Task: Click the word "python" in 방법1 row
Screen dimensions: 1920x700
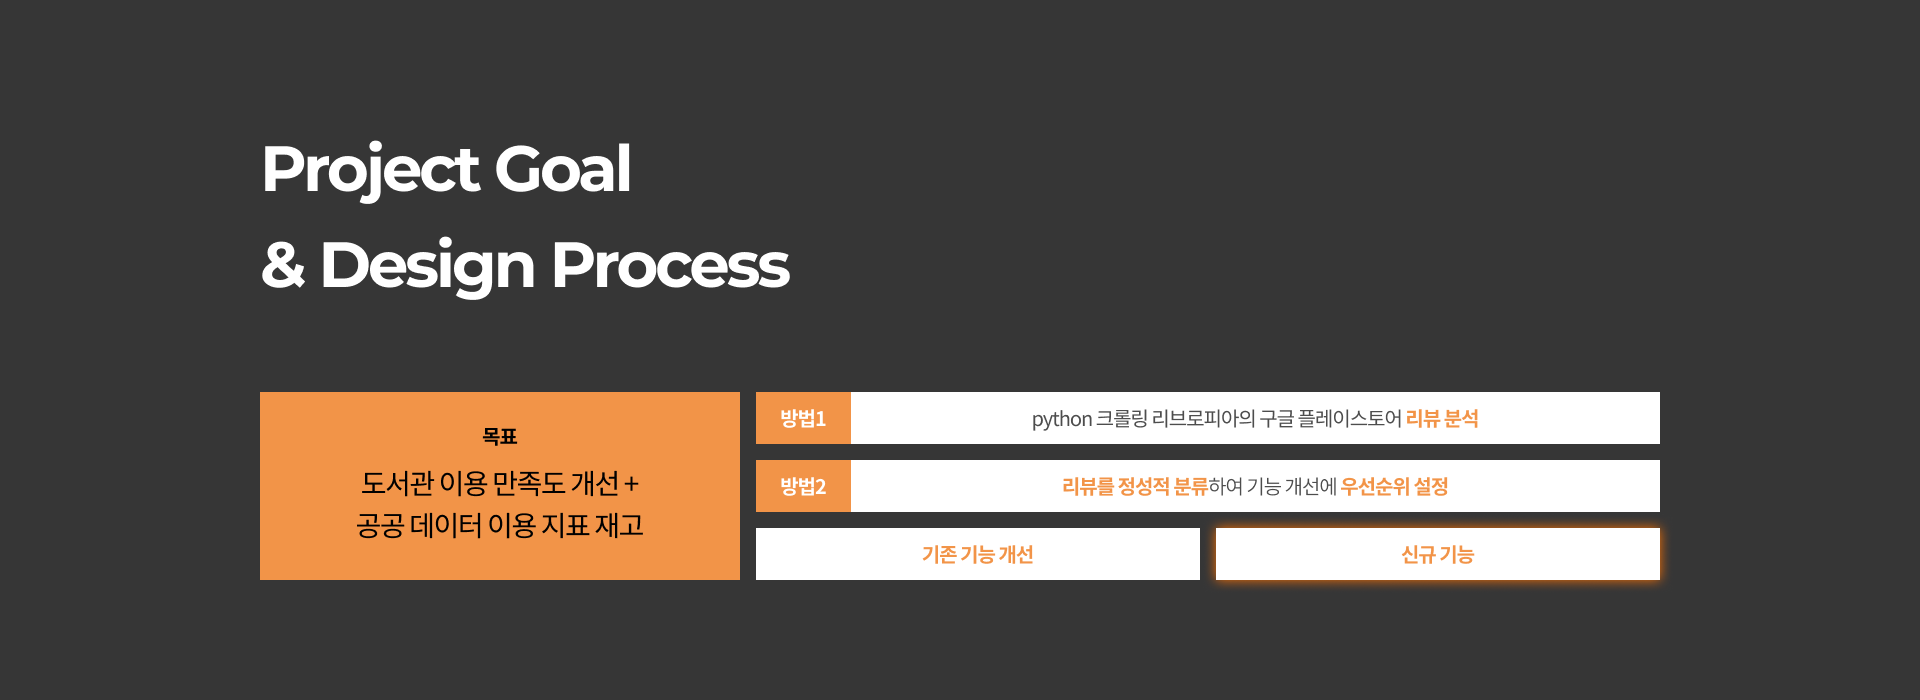Action: click(x=1061, y=419)
